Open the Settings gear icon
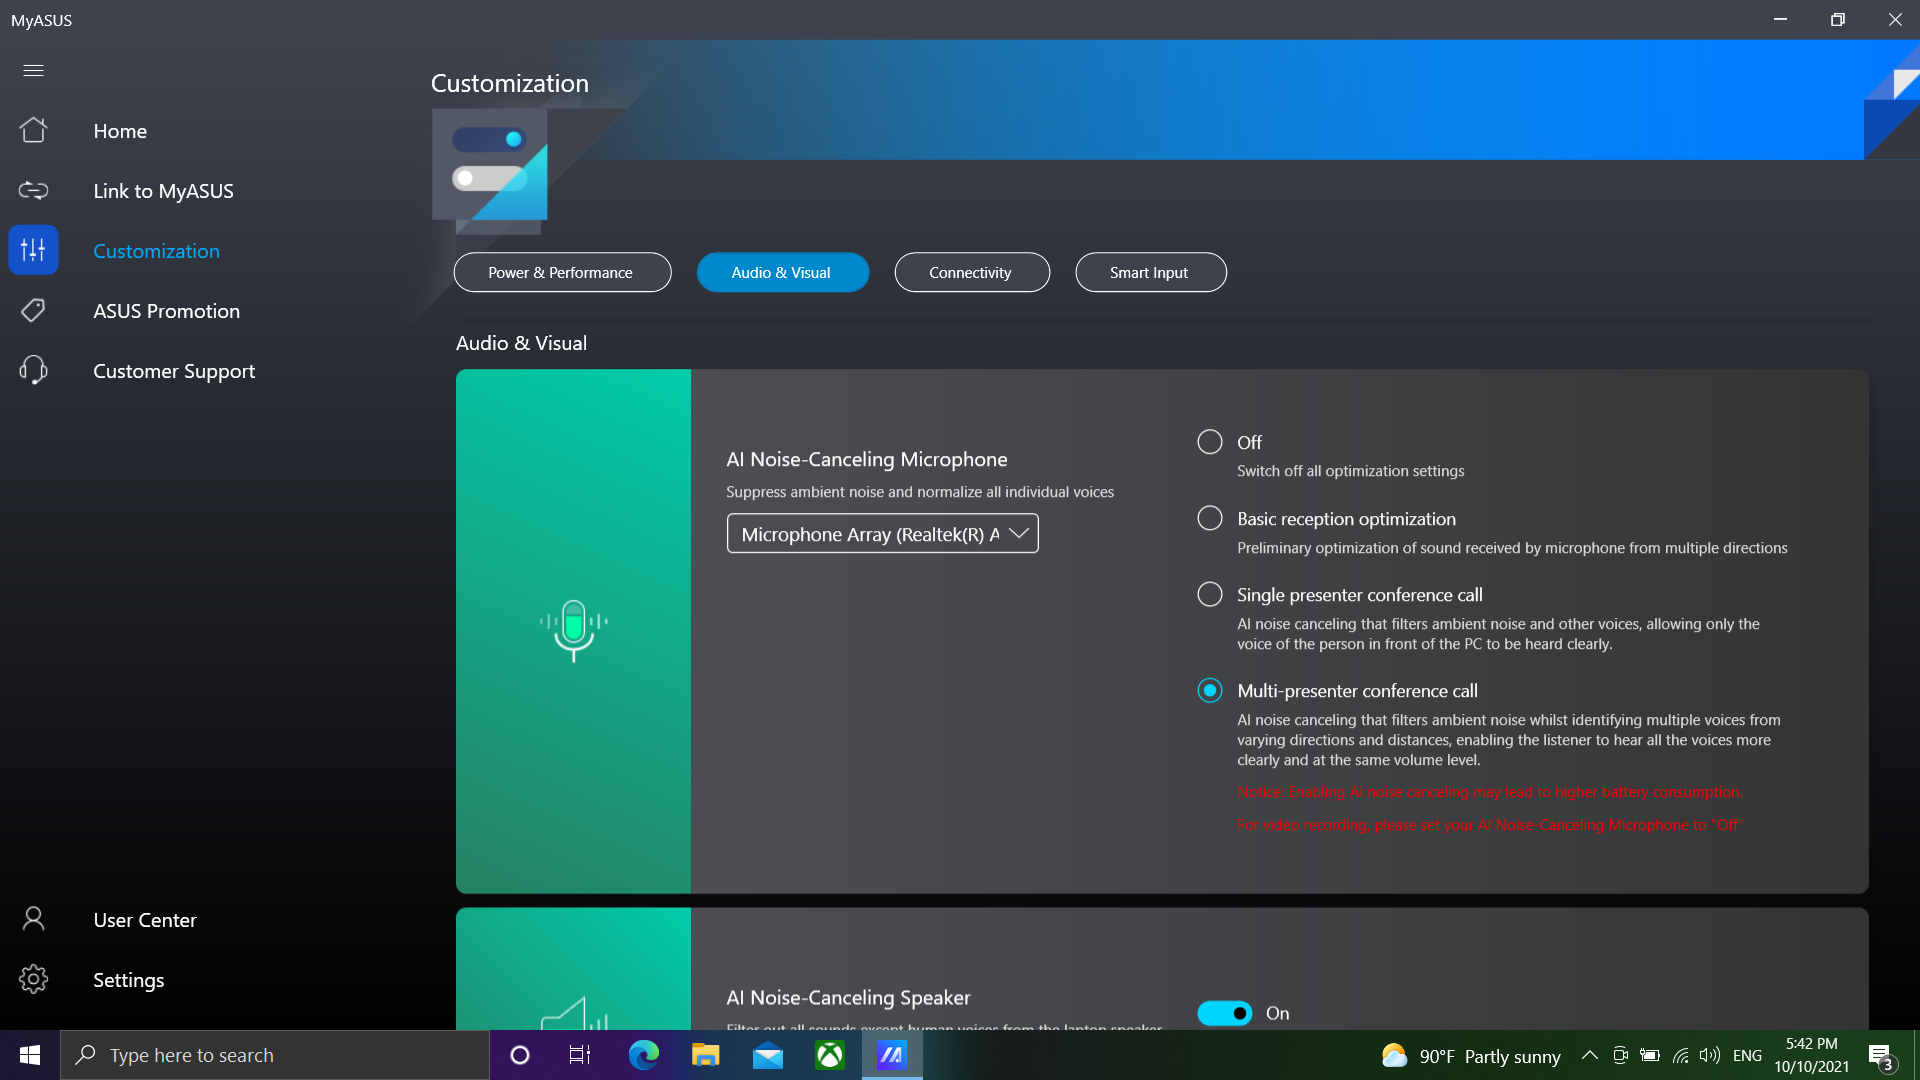 [33, 979]
